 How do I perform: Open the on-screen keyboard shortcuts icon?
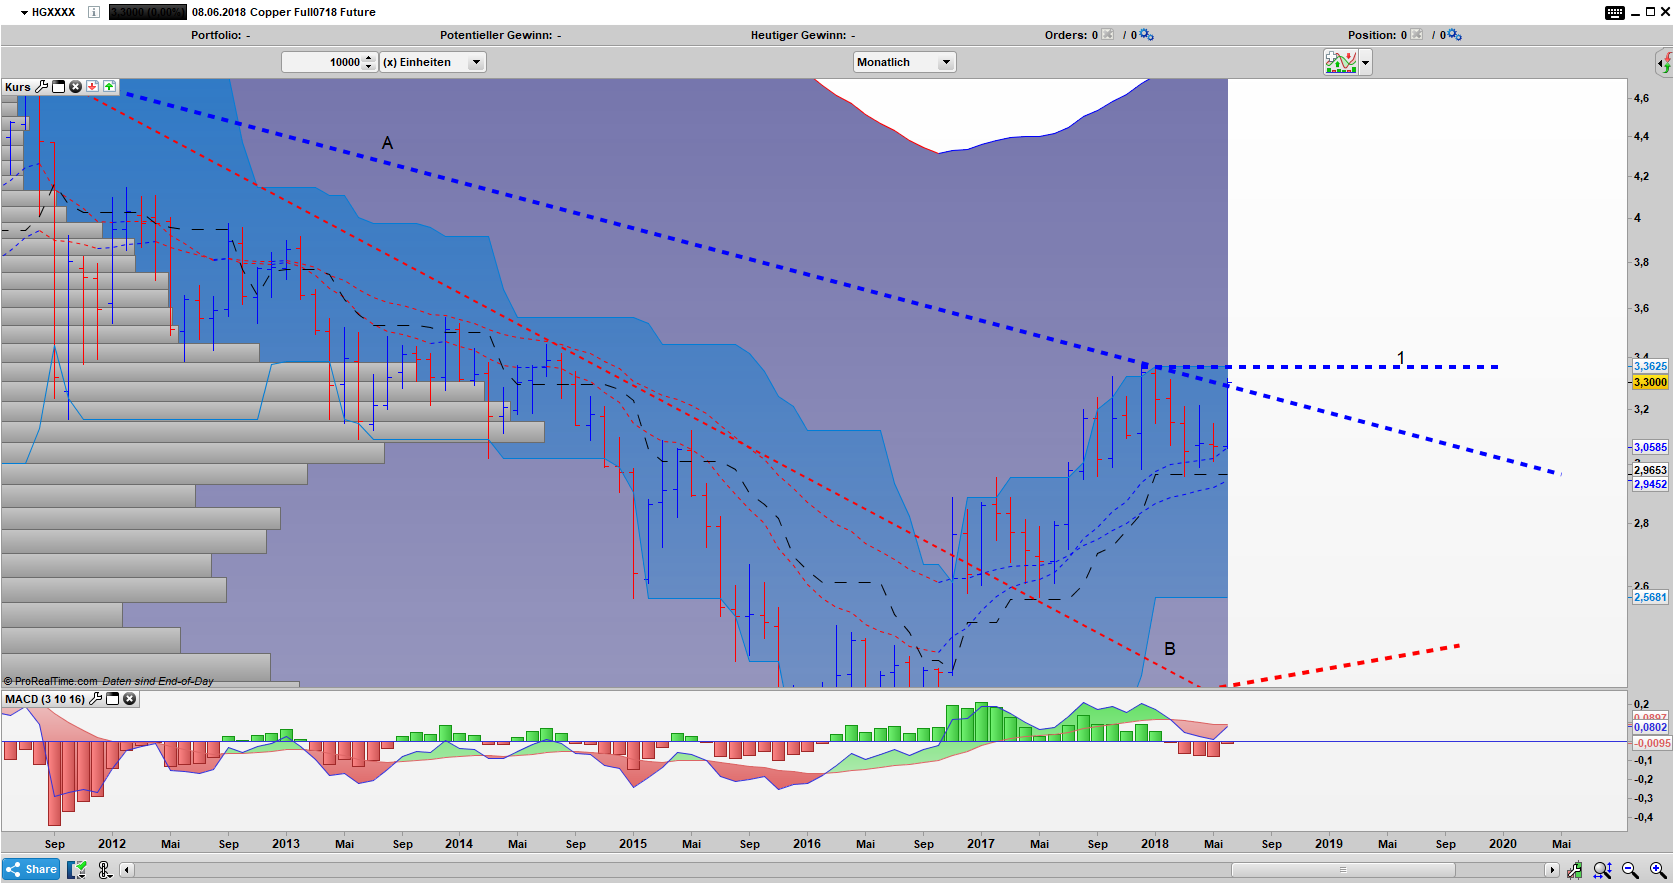point(1615,12)
